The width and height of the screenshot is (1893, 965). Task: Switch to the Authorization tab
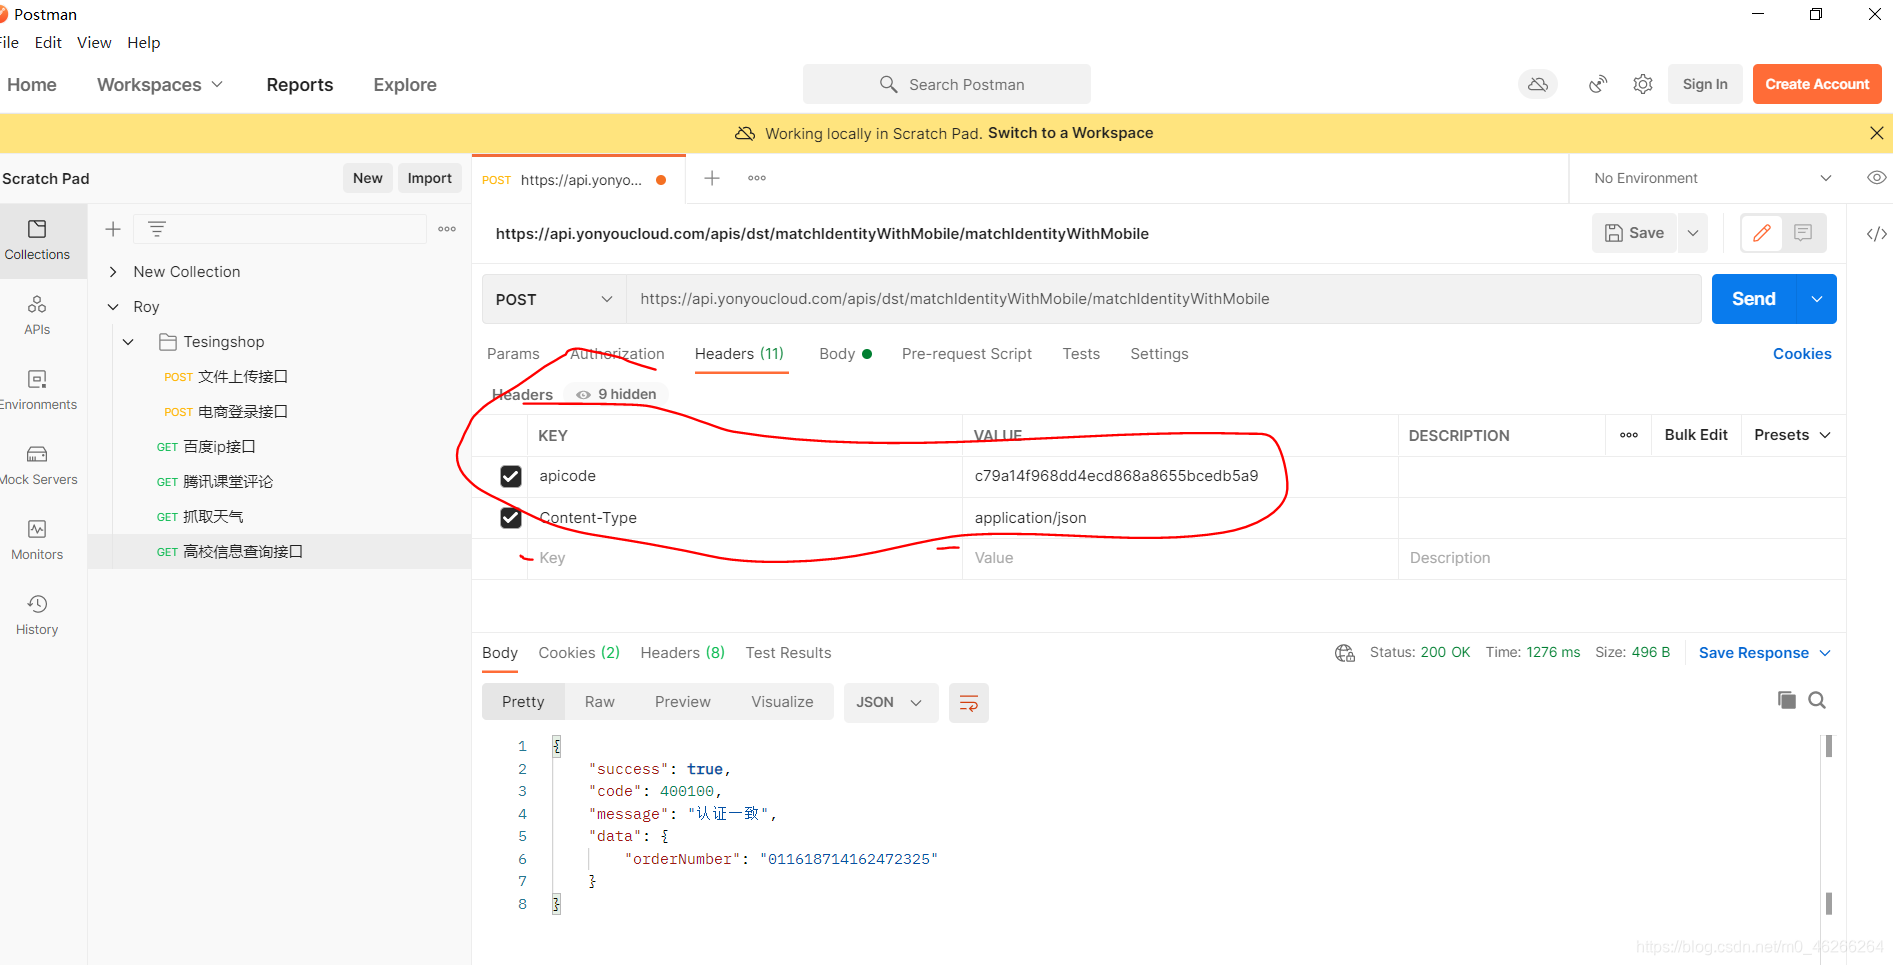click(617, 354)
